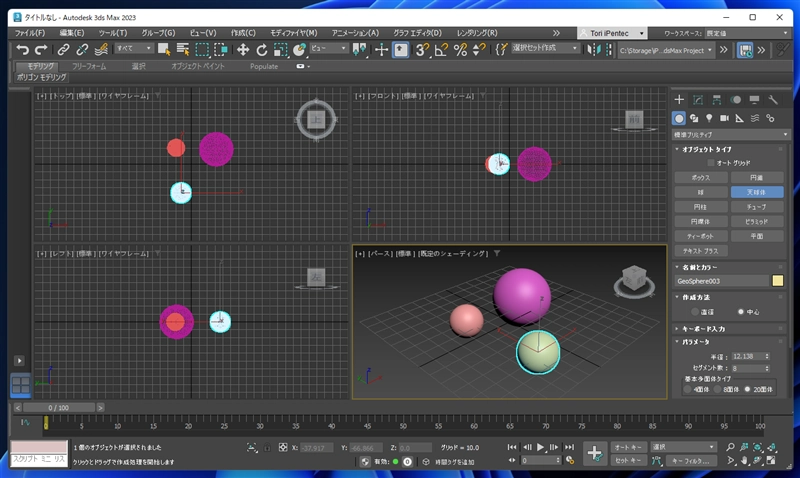
Task: Open the ファイル(F) menu
Action: [x=30, y=33]
